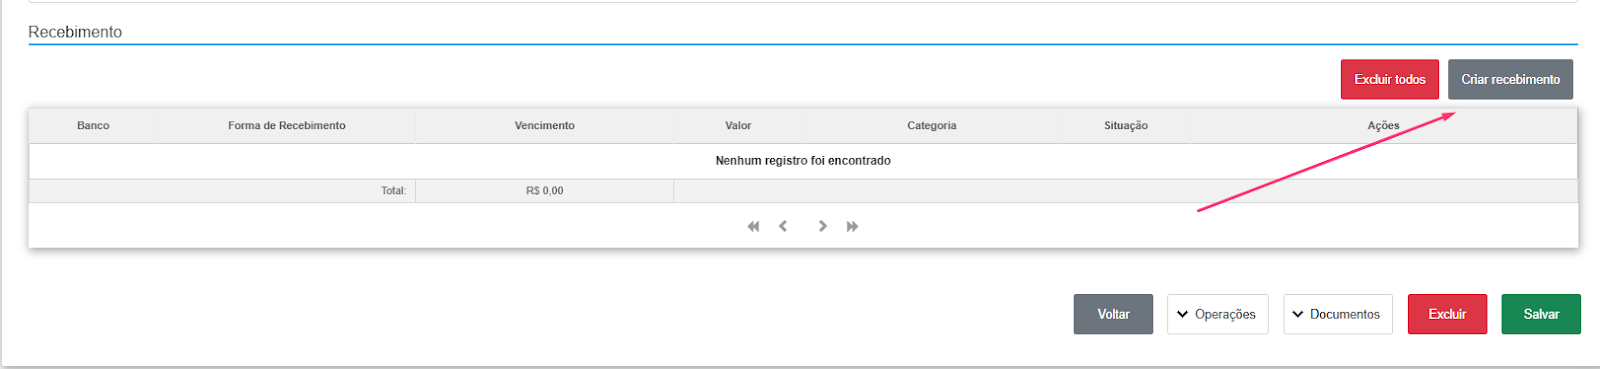Image resolution: width=1600 pixels, height=369 pixels.
Task: Go to the previous page arrow
Action: point(783,227)
